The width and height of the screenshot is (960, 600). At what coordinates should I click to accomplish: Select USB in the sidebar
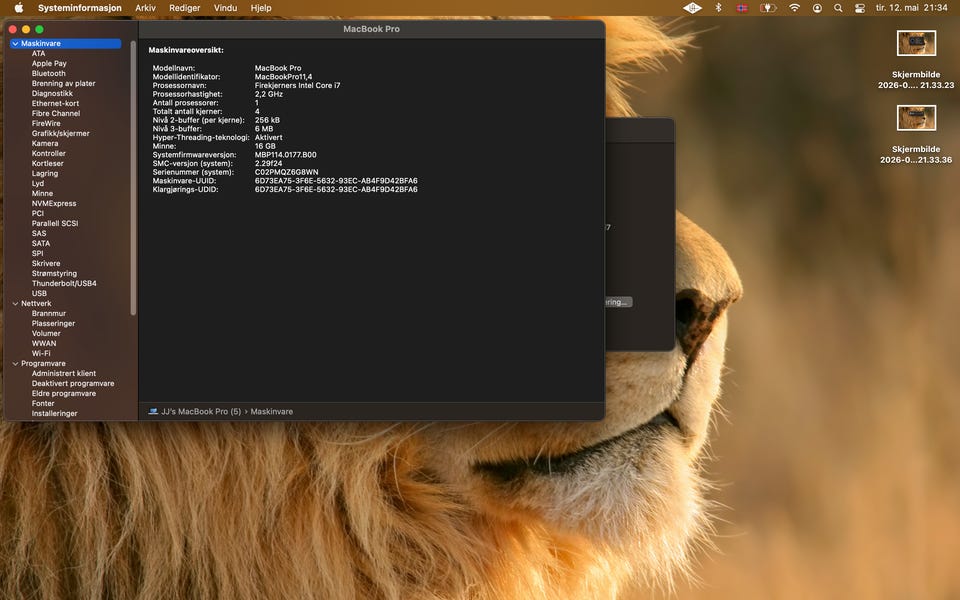39,293
